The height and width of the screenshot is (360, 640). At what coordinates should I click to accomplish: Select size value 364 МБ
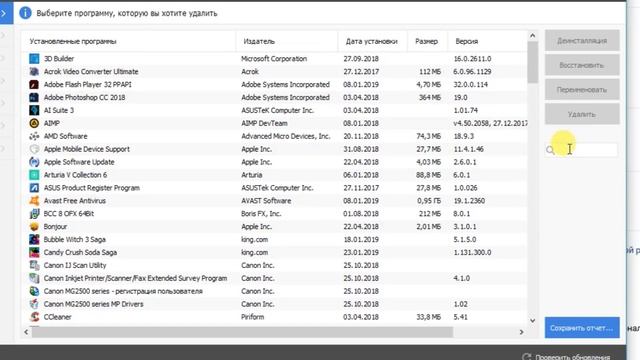[x=429, y=98]
